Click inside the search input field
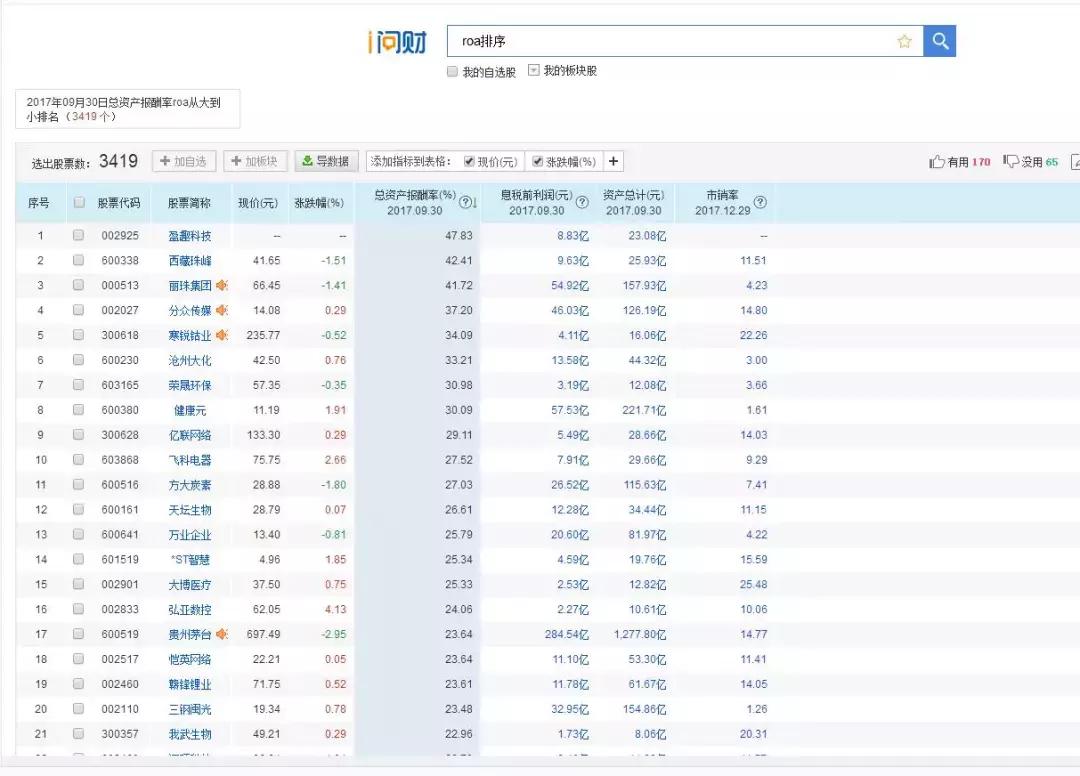 click(650, 40)
